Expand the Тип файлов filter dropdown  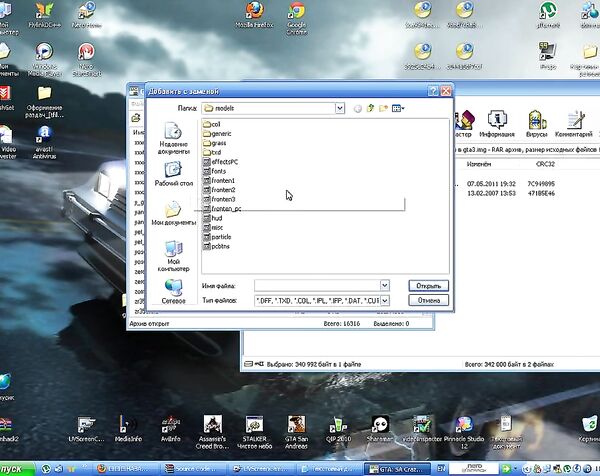[384, 300]
